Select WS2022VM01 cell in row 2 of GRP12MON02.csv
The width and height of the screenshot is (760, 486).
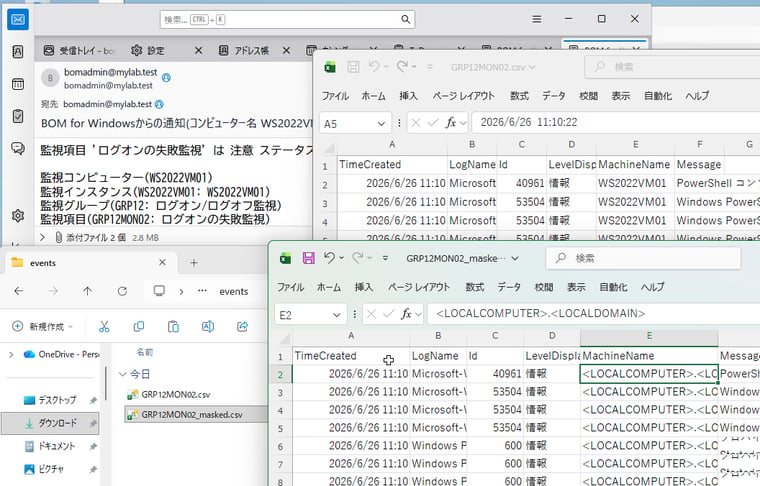tap(635, 183)
